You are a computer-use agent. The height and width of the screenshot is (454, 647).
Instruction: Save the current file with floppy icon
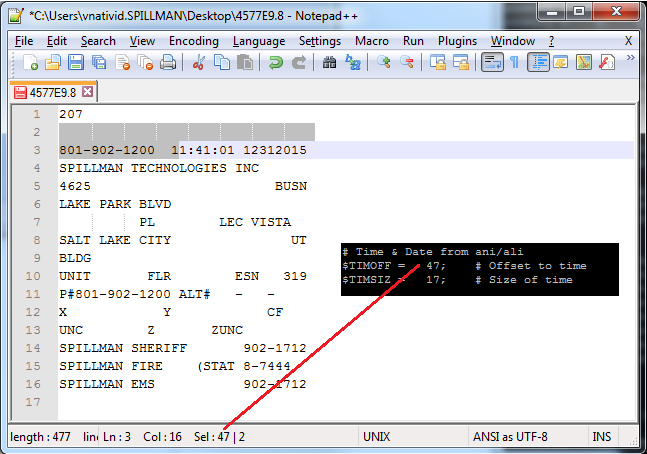76,63
